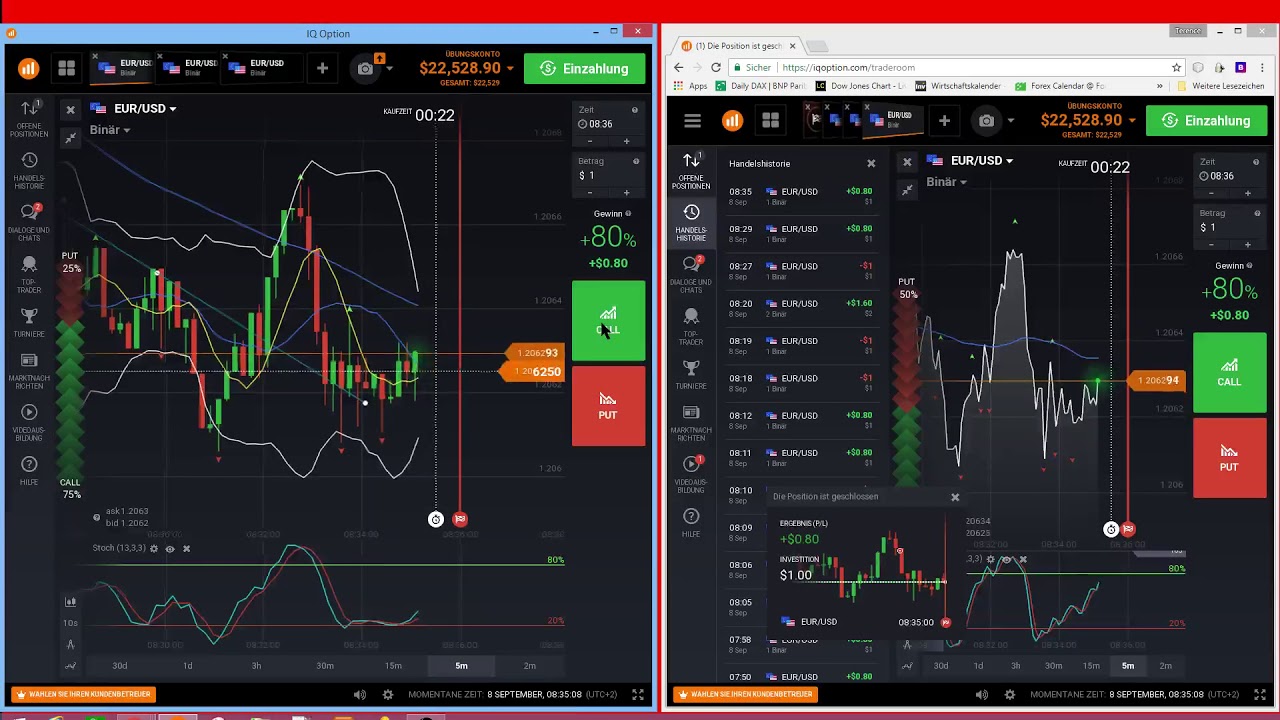Reload page in Chrome browser
Image resolution: width=1280 pixels, height=720 pixels.
716,67
